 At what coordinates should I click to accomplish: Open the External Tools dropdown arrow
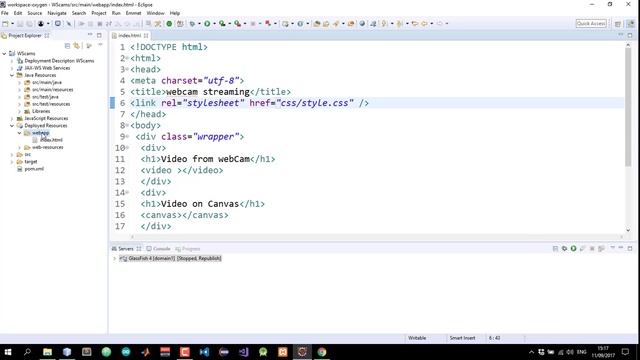coord(244,24)
